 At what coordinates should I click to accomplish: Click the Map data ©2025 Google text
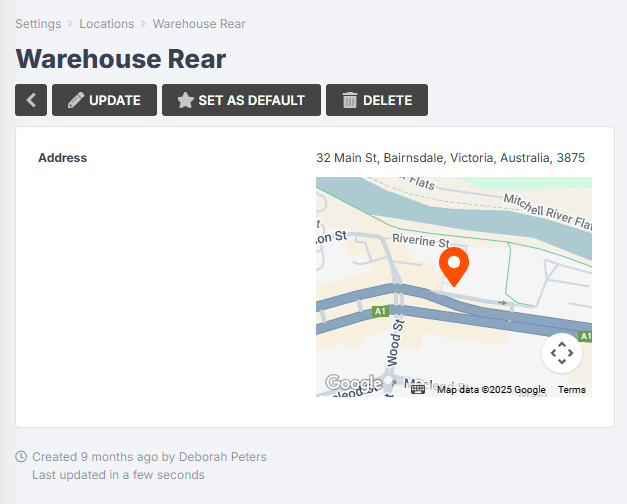[491, 390]
